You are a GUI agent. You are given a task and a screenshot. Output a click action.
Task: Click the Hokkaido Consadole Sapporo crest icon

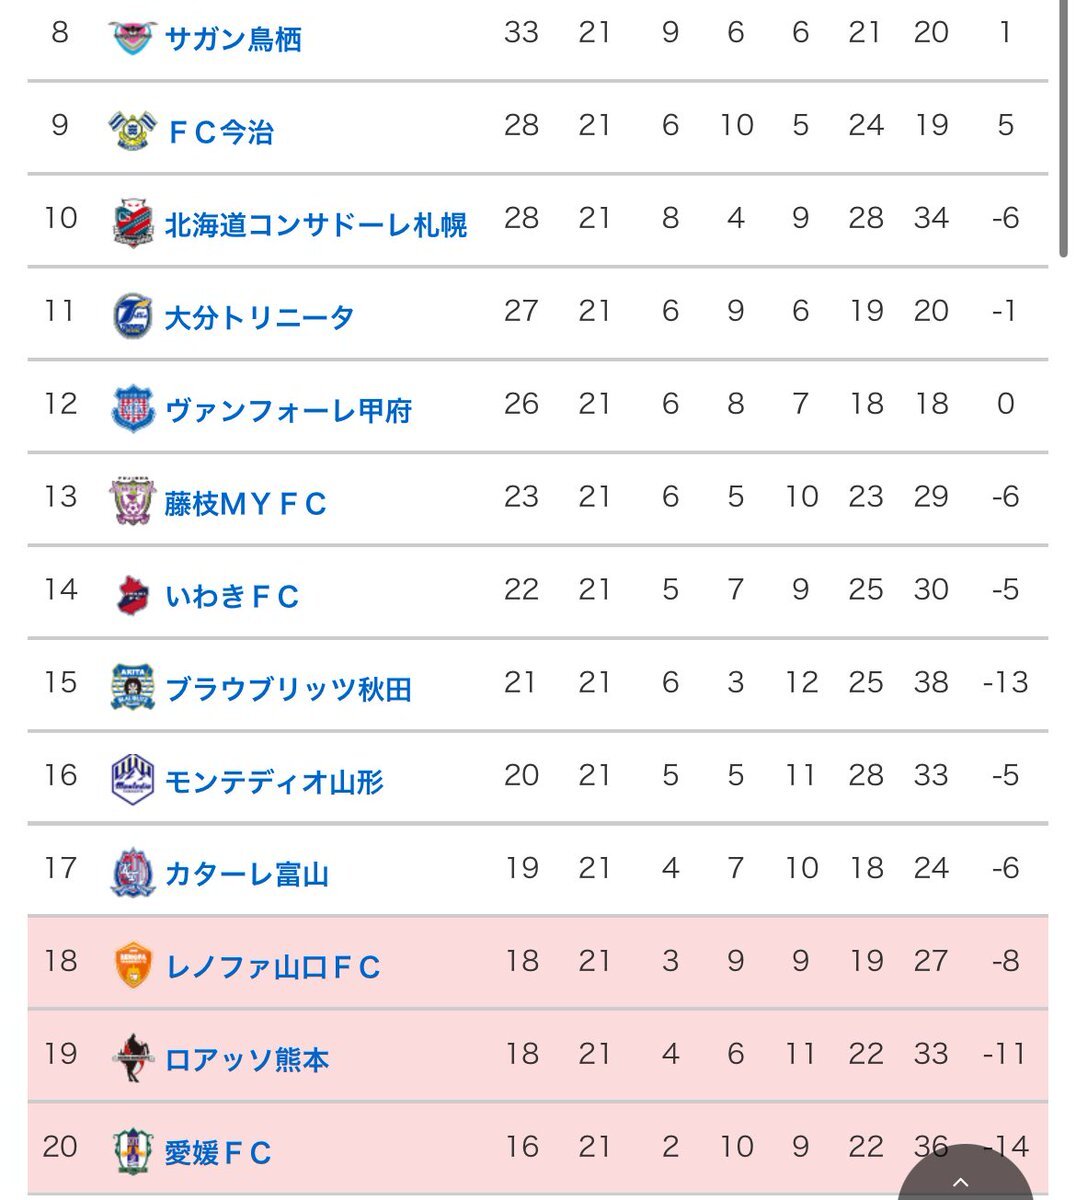coord(133,223)
